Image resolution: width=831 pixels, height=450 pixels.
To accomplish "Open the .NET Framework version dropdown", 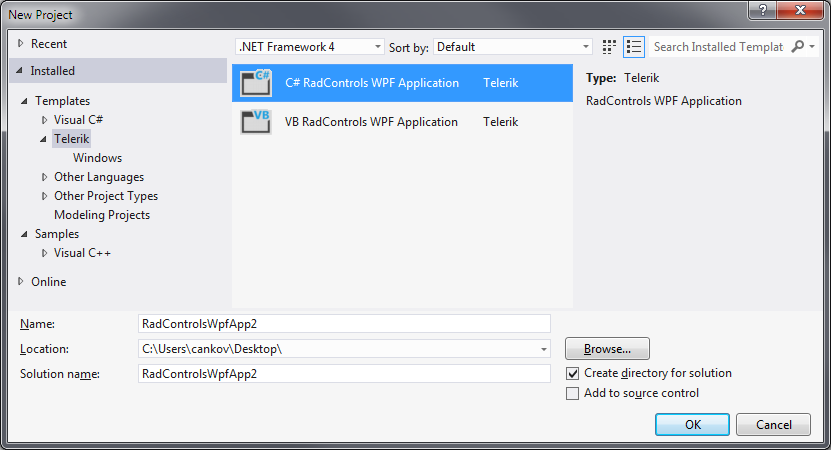I will click(378, 47).
